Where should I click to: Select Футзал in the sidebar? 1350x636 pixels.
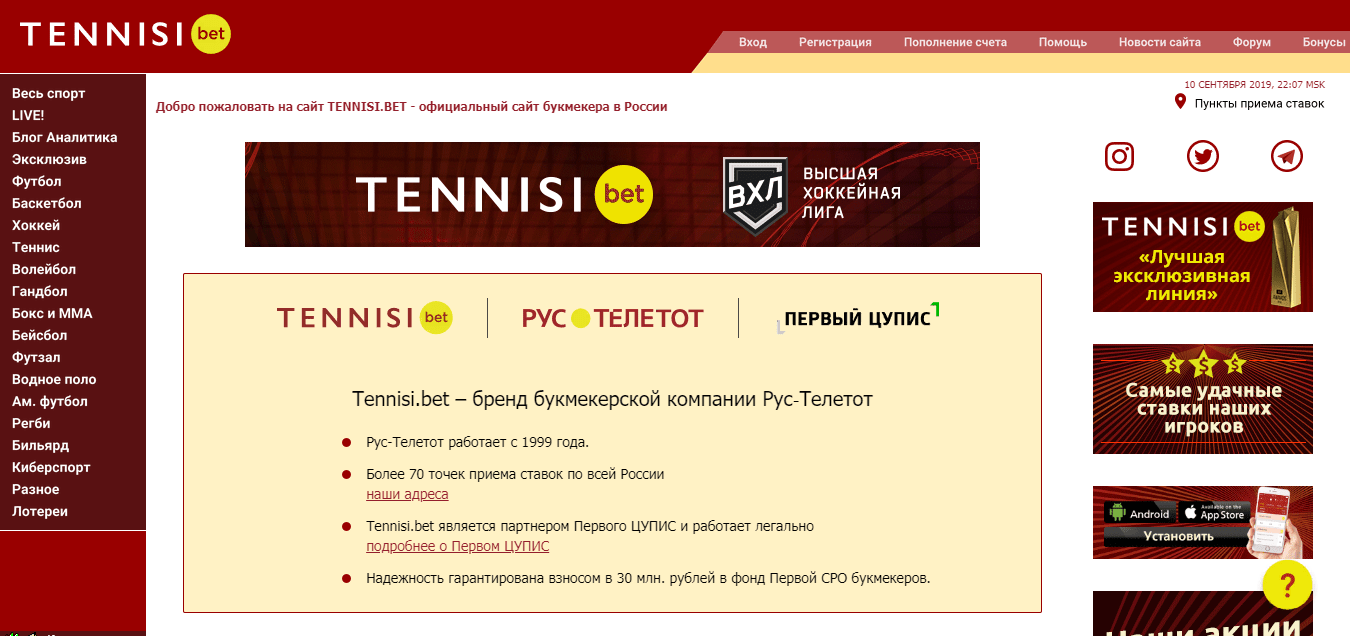(36, 357)
